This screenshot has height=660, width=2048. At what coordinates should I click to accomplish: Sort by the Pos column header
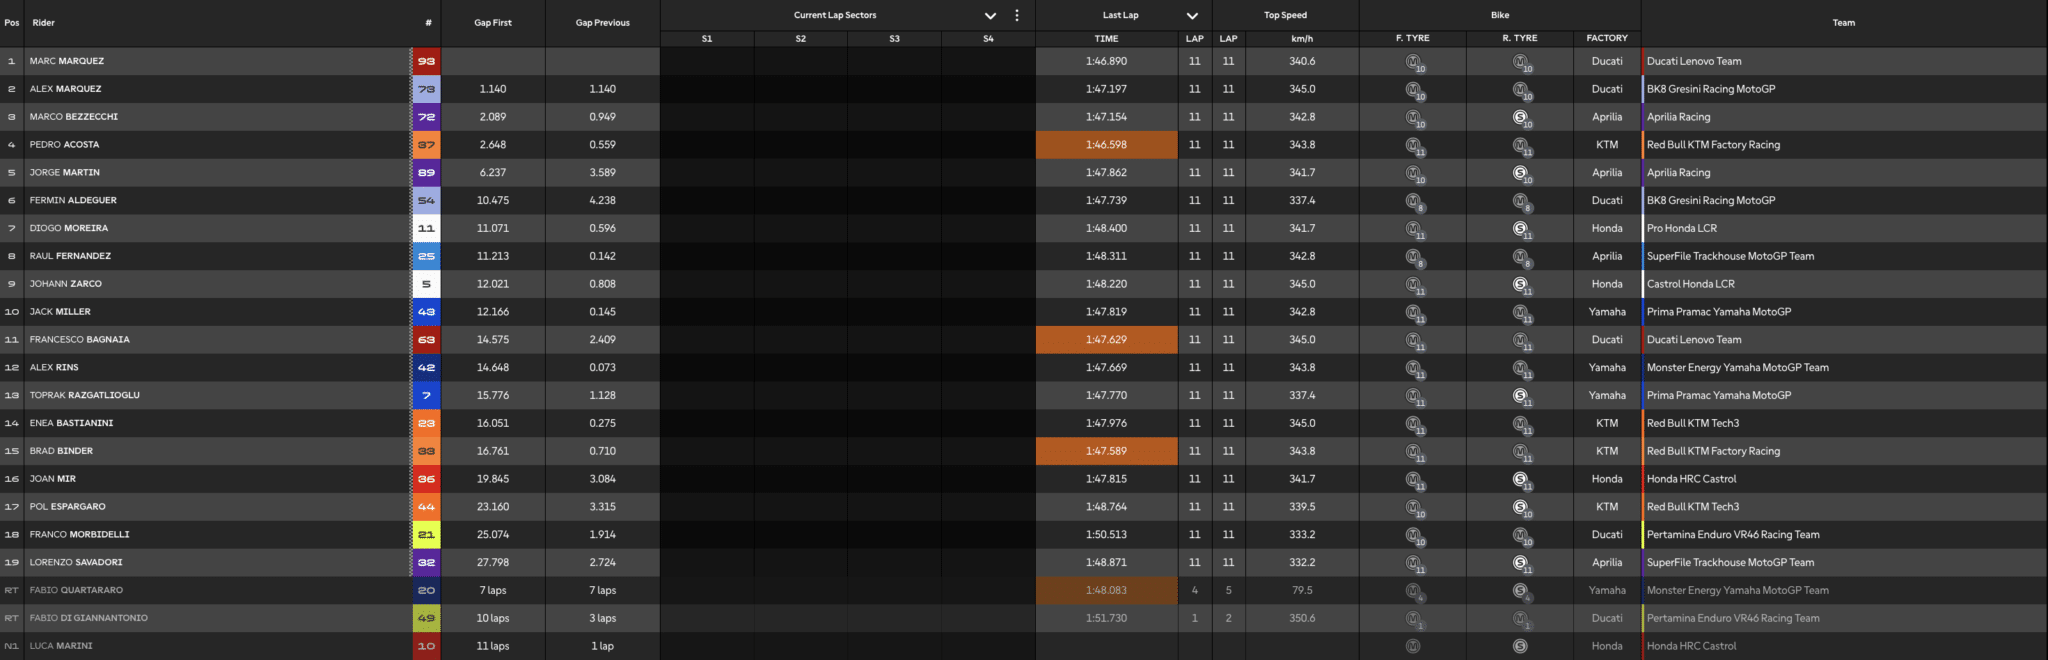pos(12,23)
